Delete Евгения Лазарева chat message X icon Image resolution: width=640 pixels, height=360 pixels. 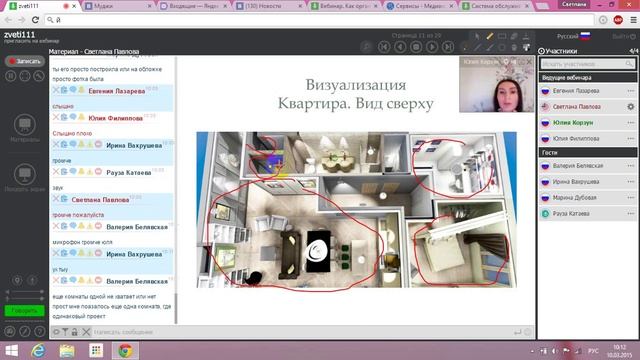pos(56,90)
